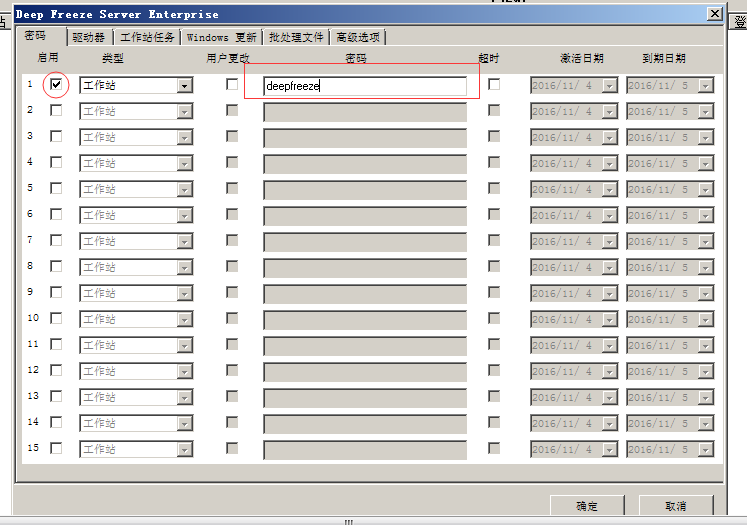Click the password field containing deepfreeze
Image resolution: width=747 pixels, height=525 pixels.
364,86
